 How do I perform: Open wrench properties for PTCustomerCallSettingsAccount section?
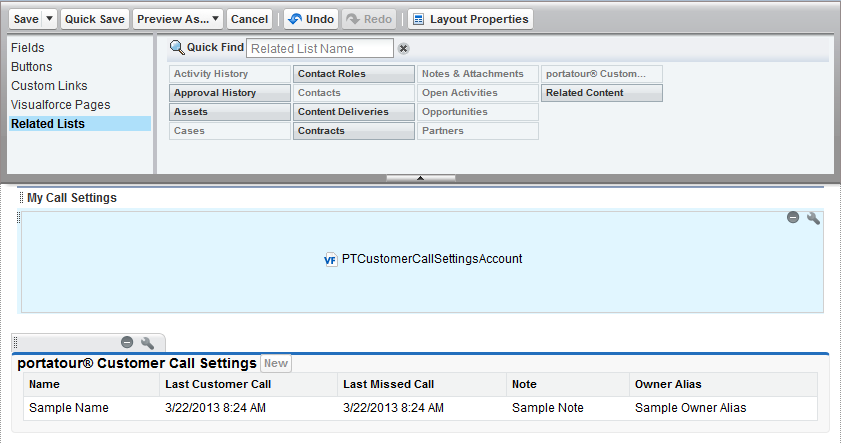click(x=813, y=218)
